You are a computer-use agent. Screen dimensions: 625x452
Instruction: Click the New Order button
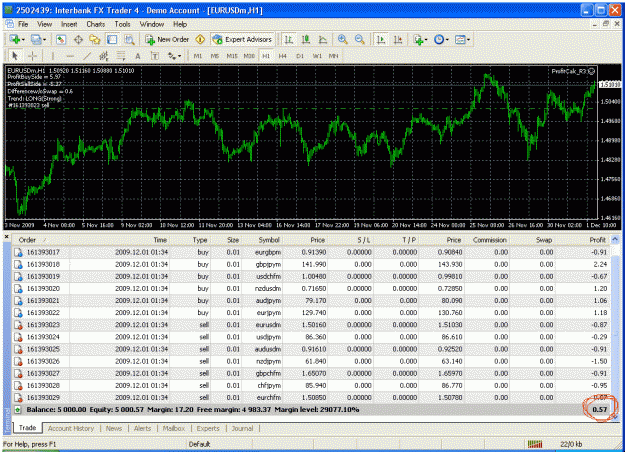[167, 39]
